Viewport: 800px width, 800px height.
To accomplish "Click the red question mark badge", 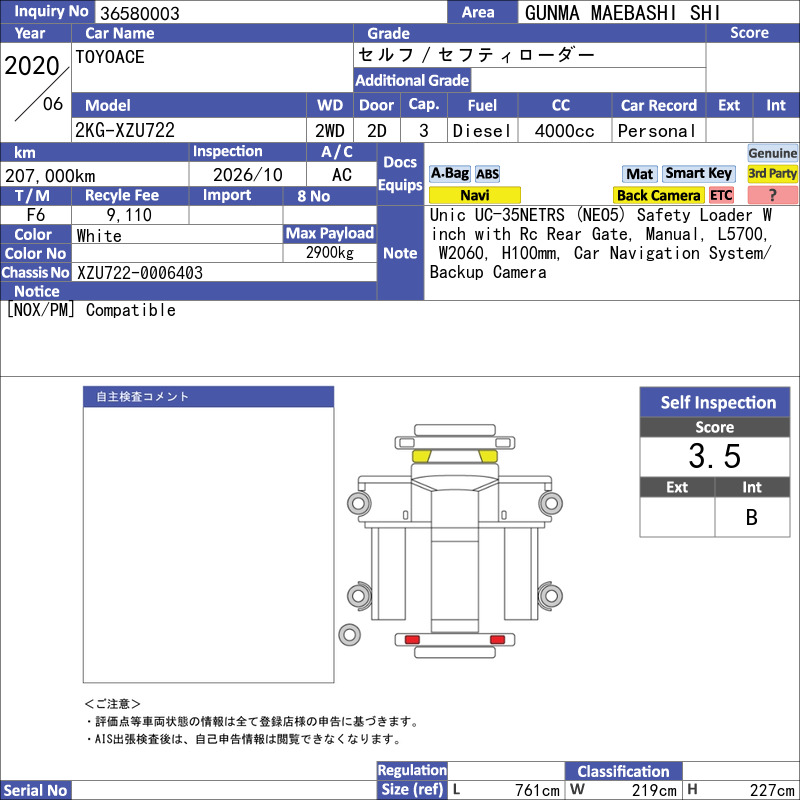I will (x=772, y=195).
